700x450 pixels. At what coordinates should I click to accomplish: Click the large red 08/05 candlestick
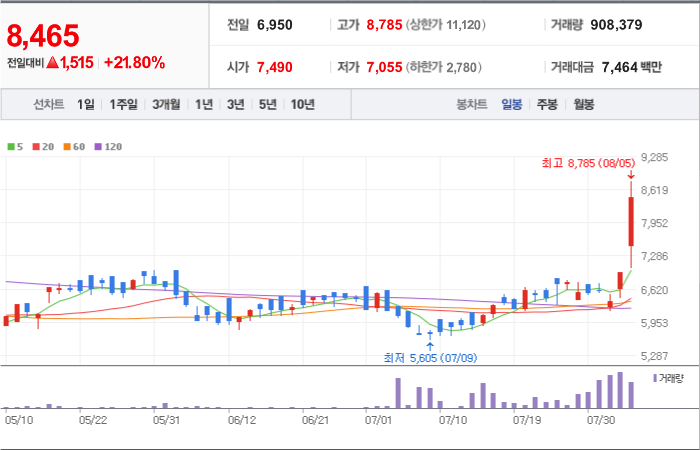(631, 221)
